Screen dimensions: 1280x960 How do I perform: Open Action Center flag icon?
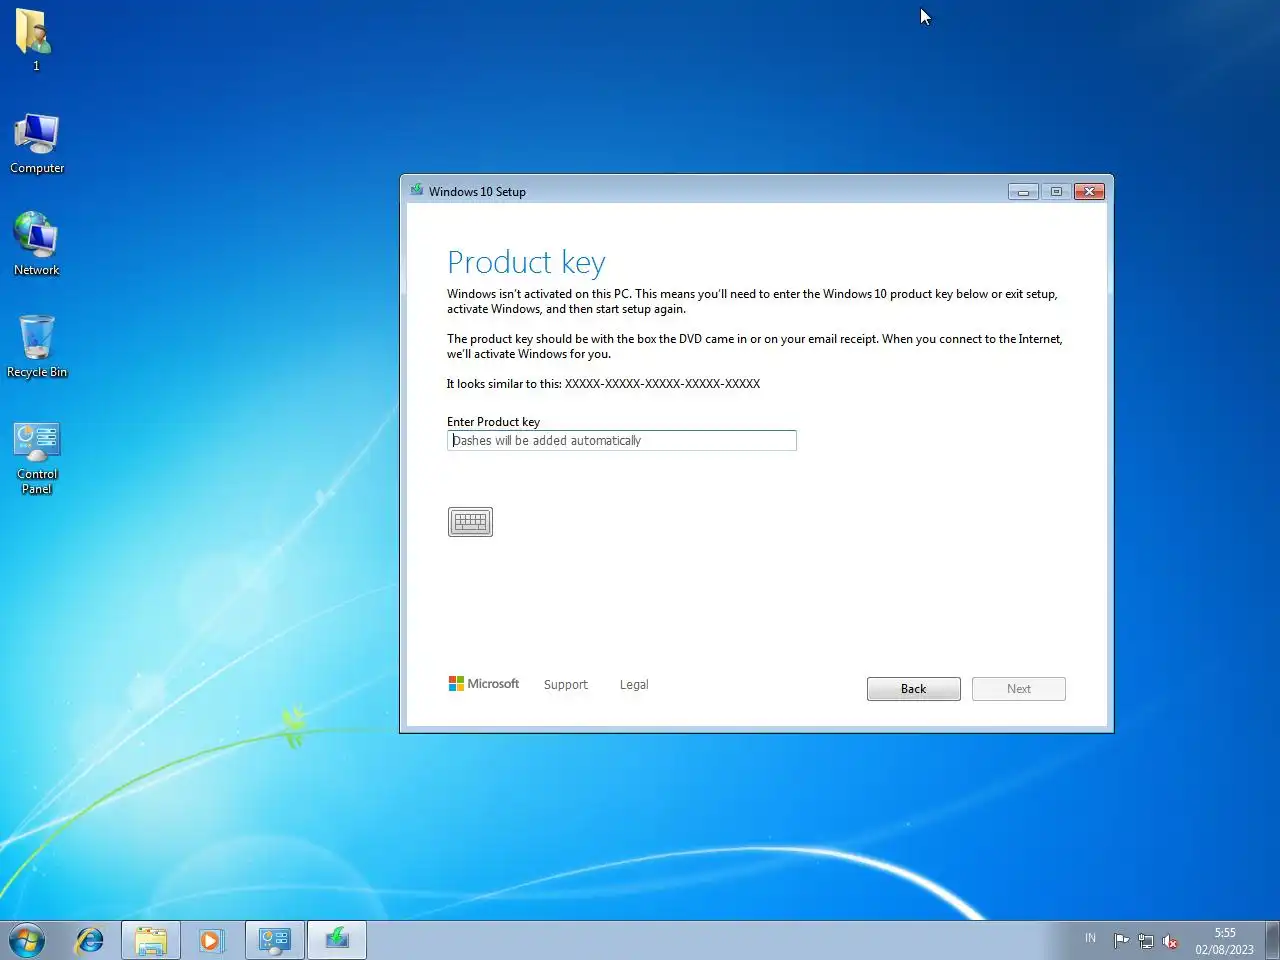tap(1121, 941)
